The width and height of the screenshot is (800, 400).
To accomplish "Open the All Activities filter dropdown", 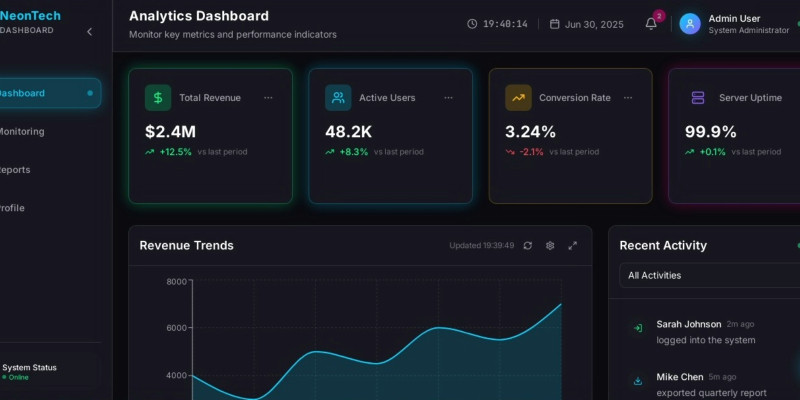I will pos(708,275).
